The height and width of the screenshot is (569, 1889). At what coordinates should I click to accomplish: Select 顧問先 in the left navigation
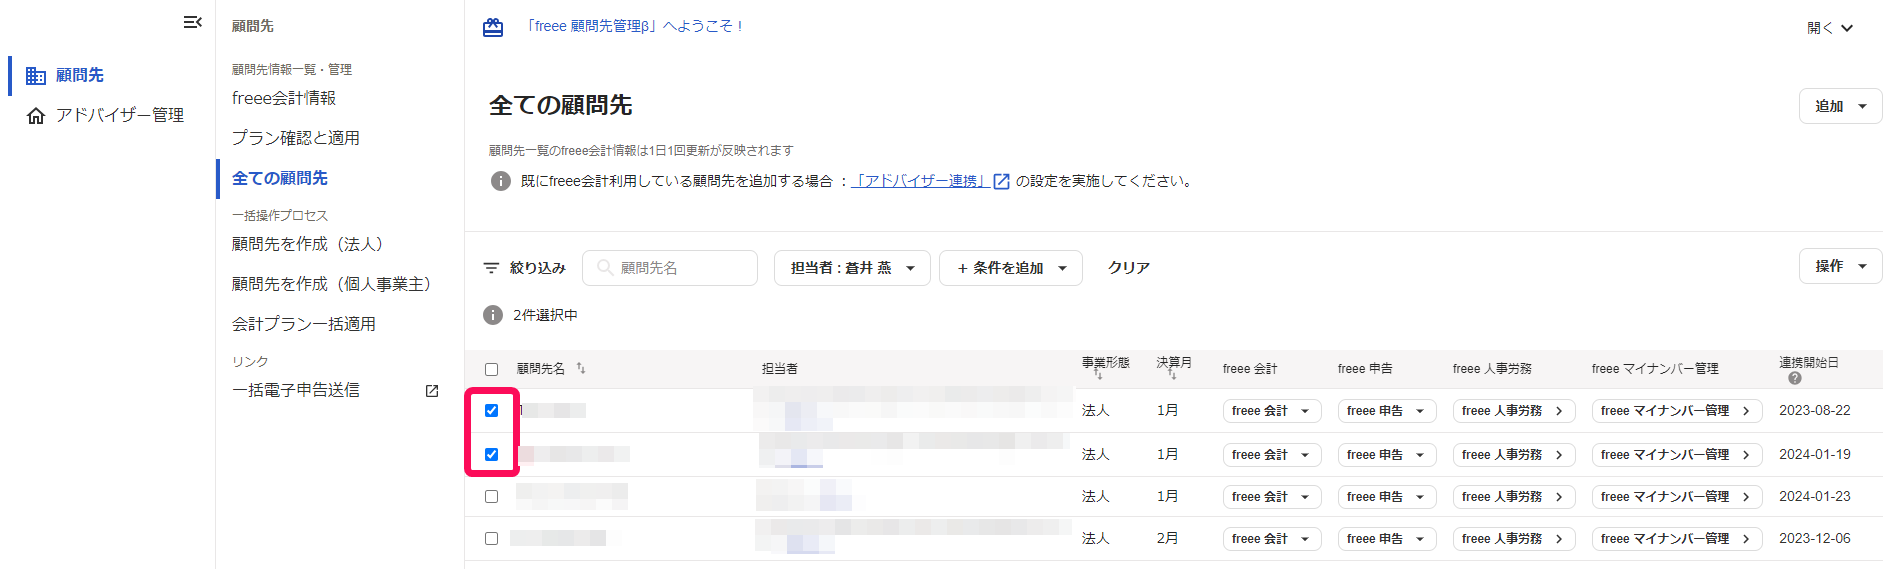pos(79,75)
